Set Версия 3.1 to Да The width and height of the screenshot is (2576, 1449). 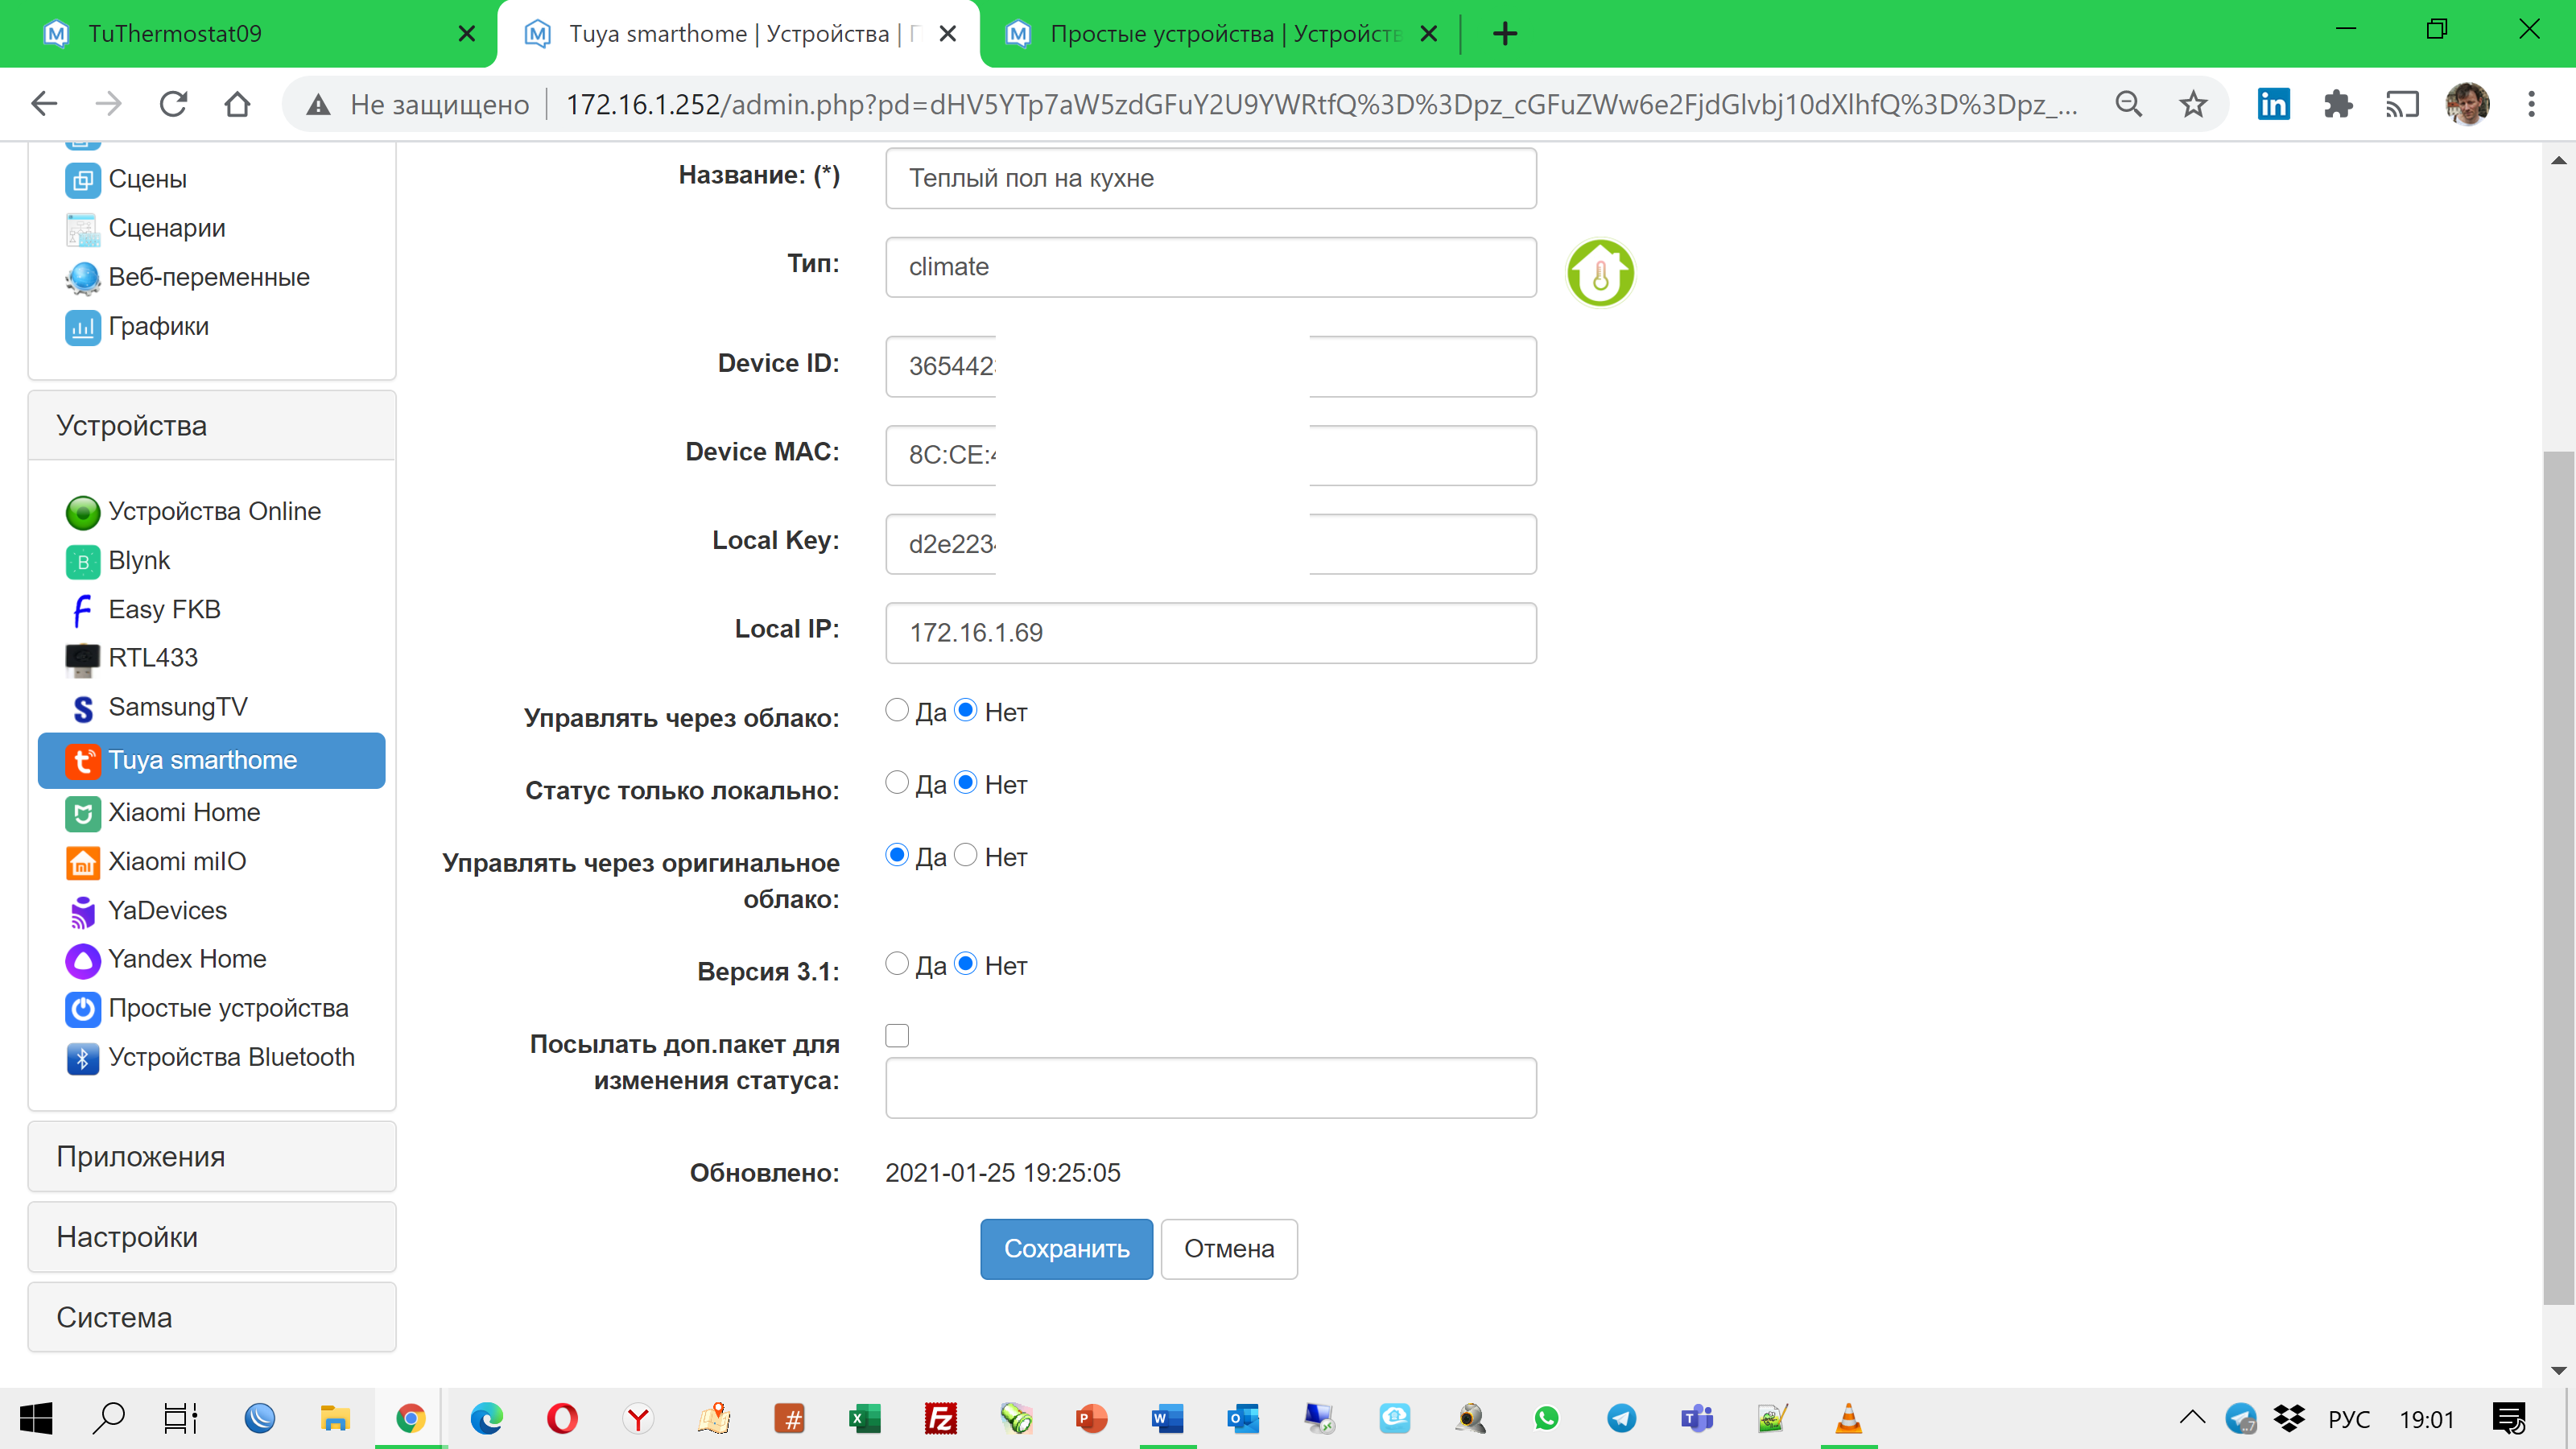click(x=897, y=964)
